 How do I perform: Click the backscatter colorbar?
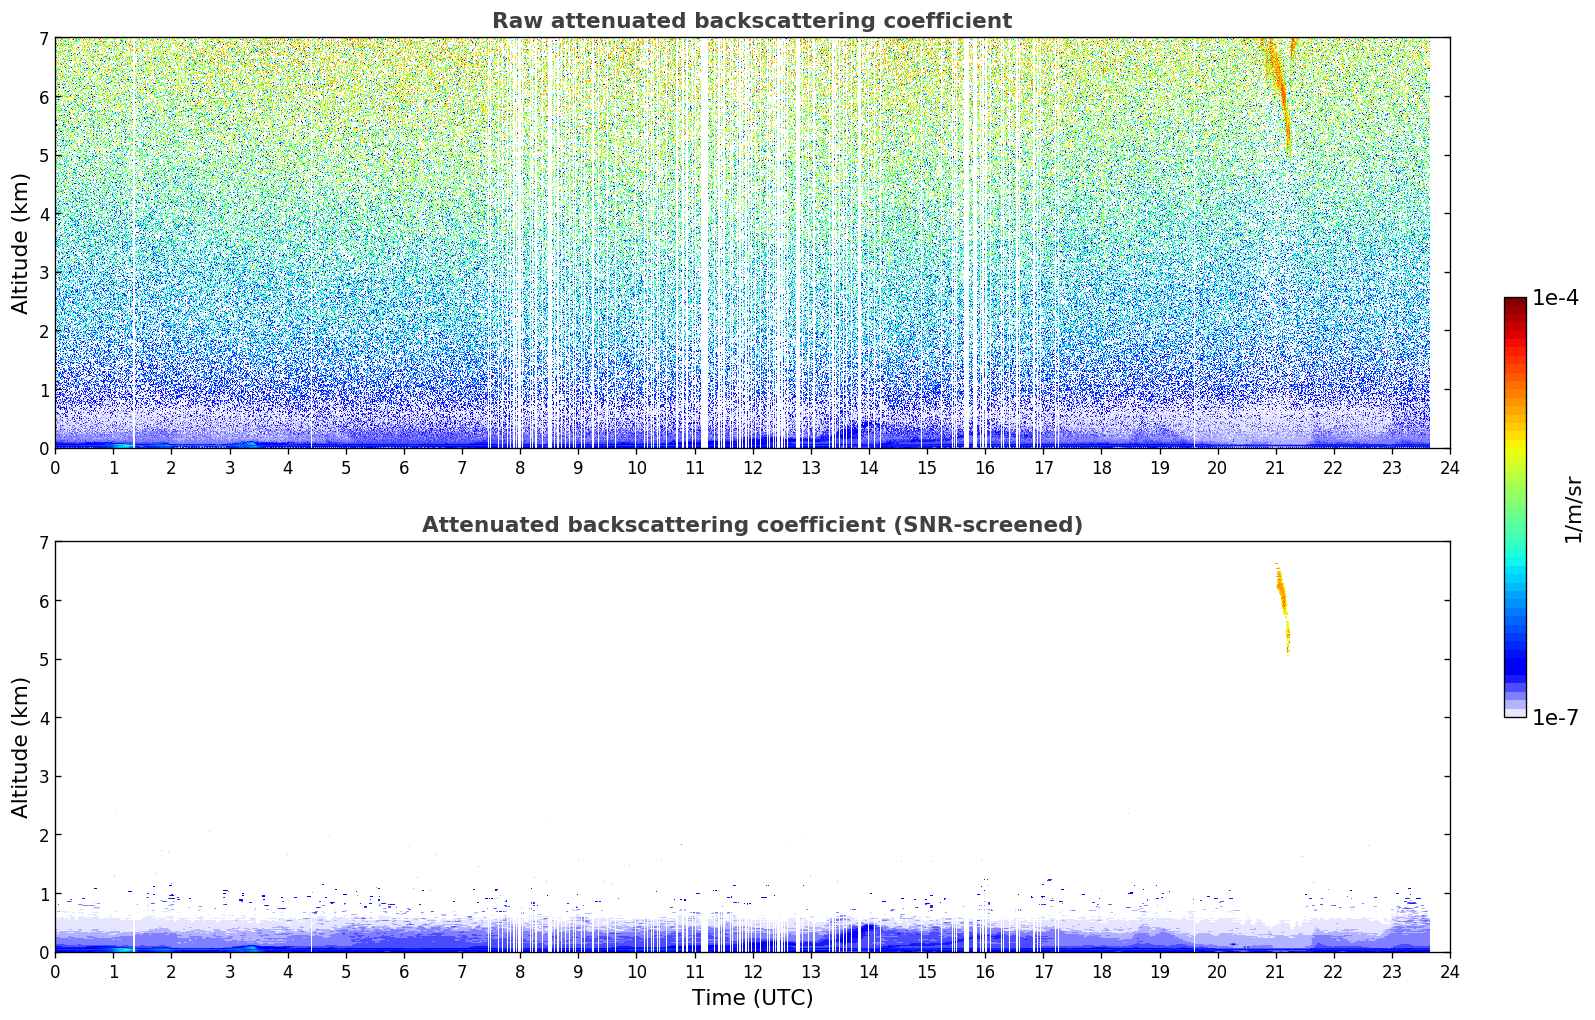tap(1515, 507)
